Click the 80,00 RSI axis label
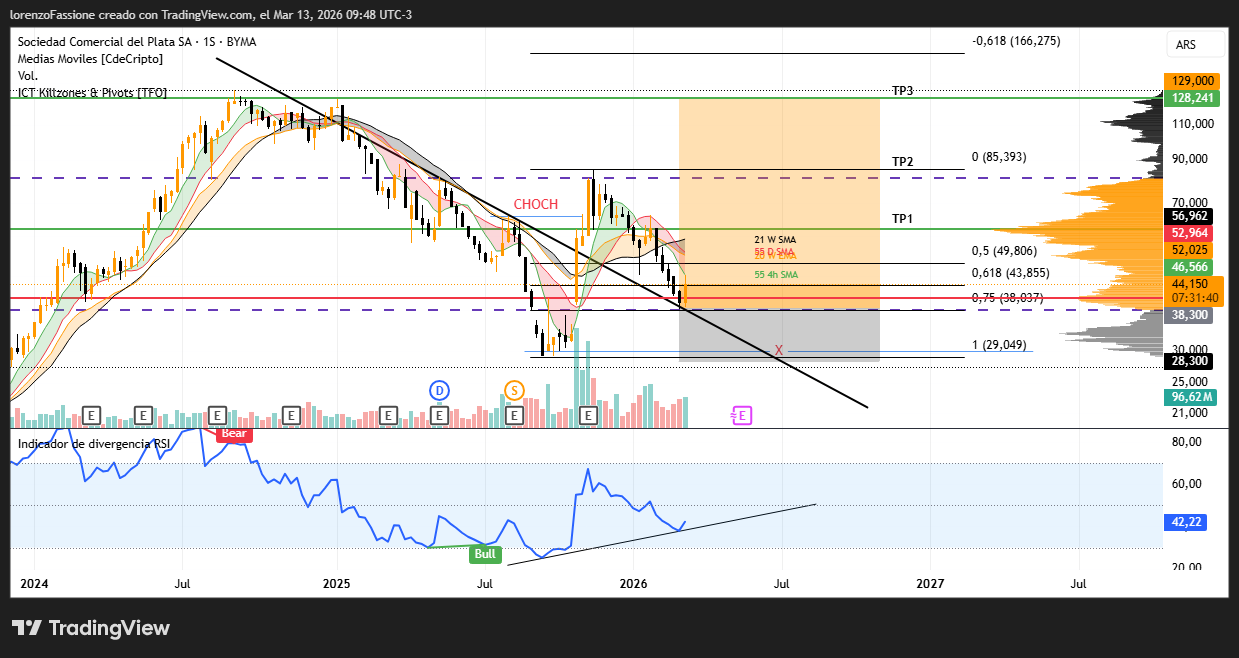Viewport: 1239px width, 658px height. pyautogui.click(x=1186, y=441)
